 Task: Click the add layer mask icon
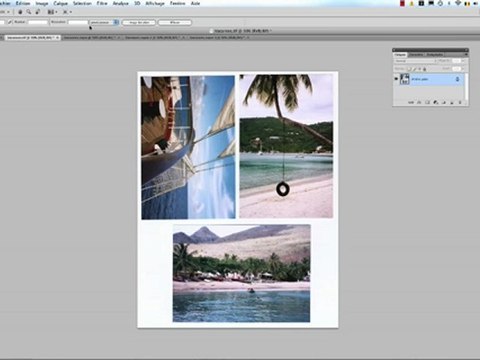(427, 102)
